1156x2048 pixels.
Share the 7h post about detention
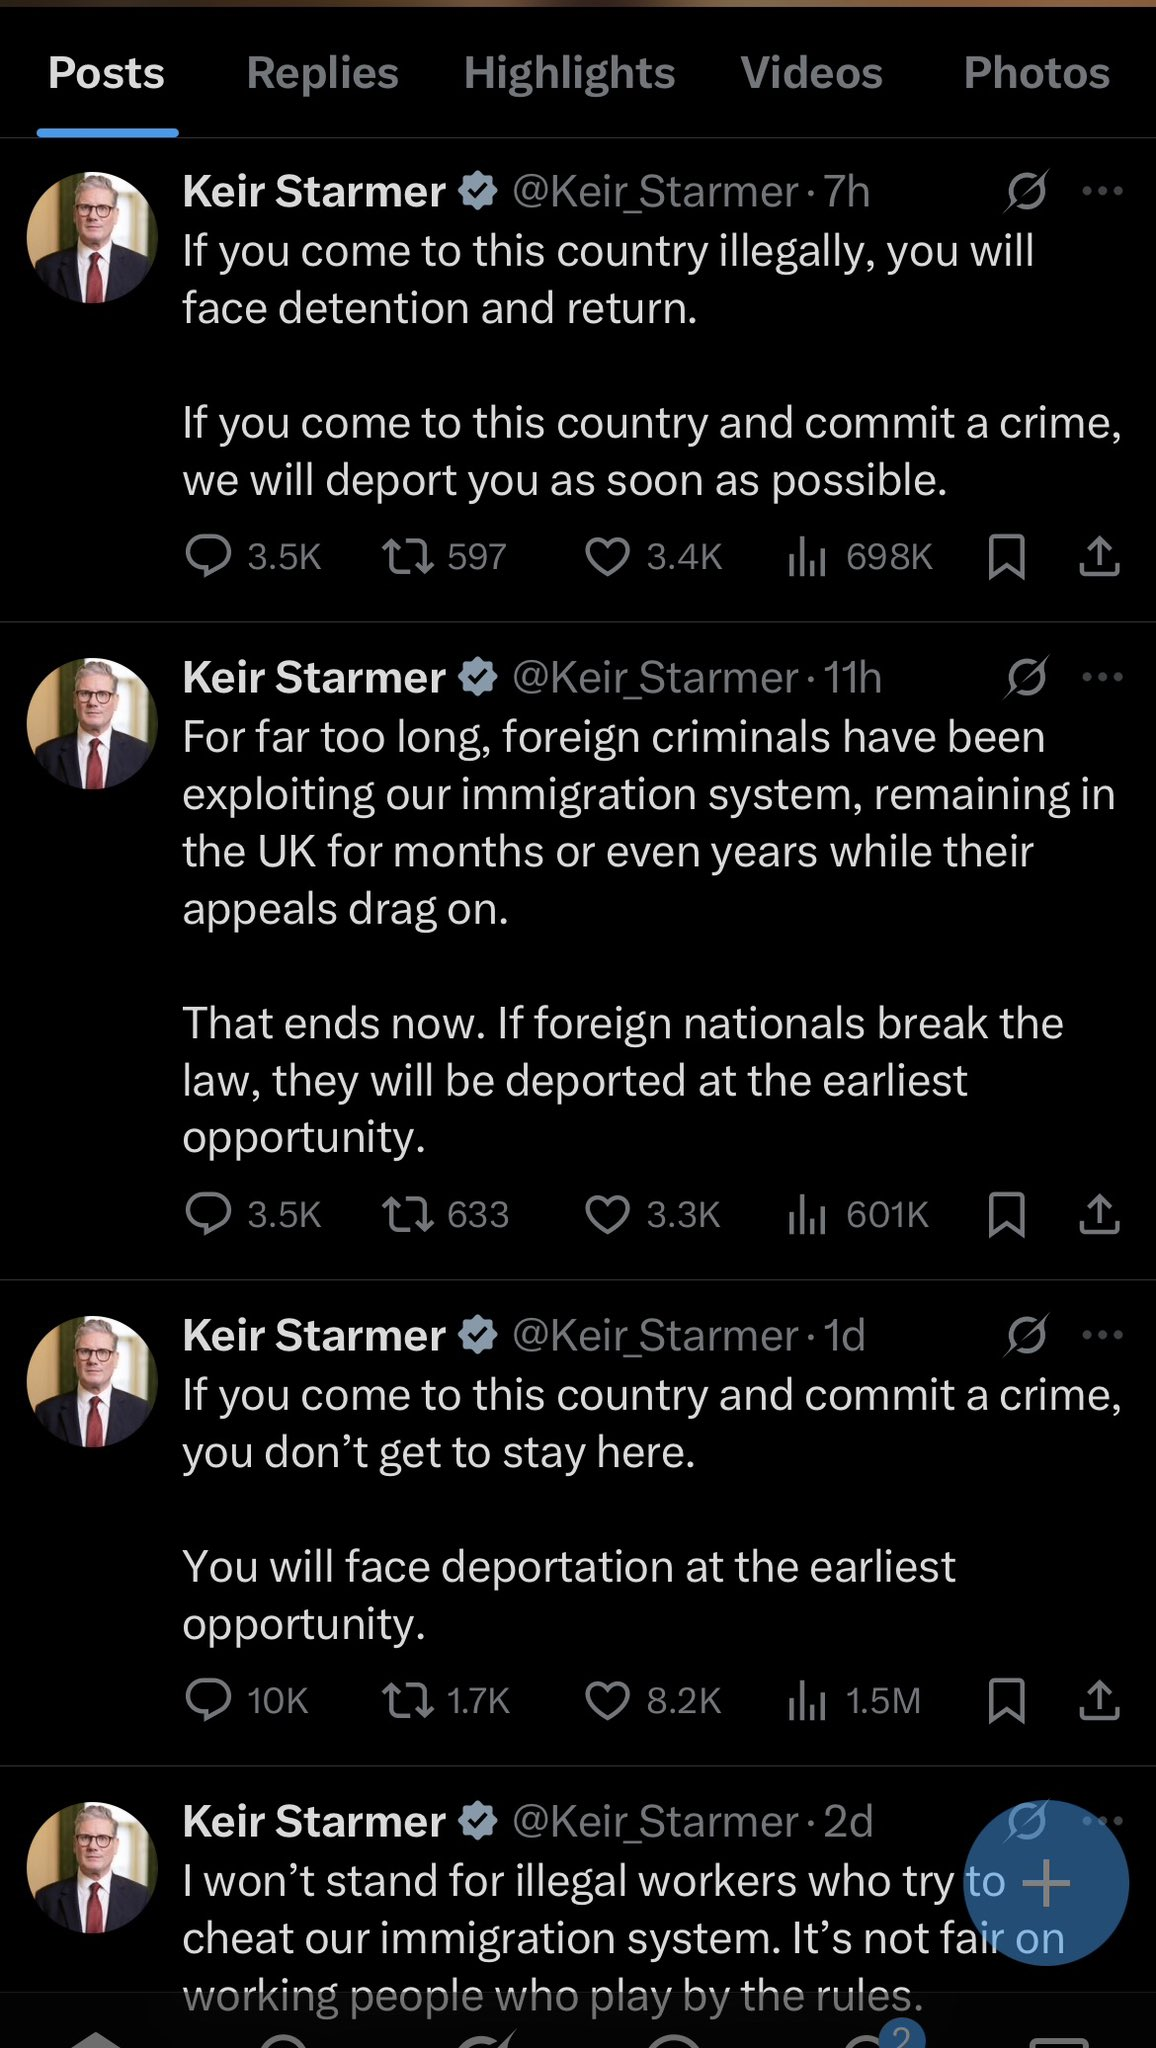click(1099, 557)
